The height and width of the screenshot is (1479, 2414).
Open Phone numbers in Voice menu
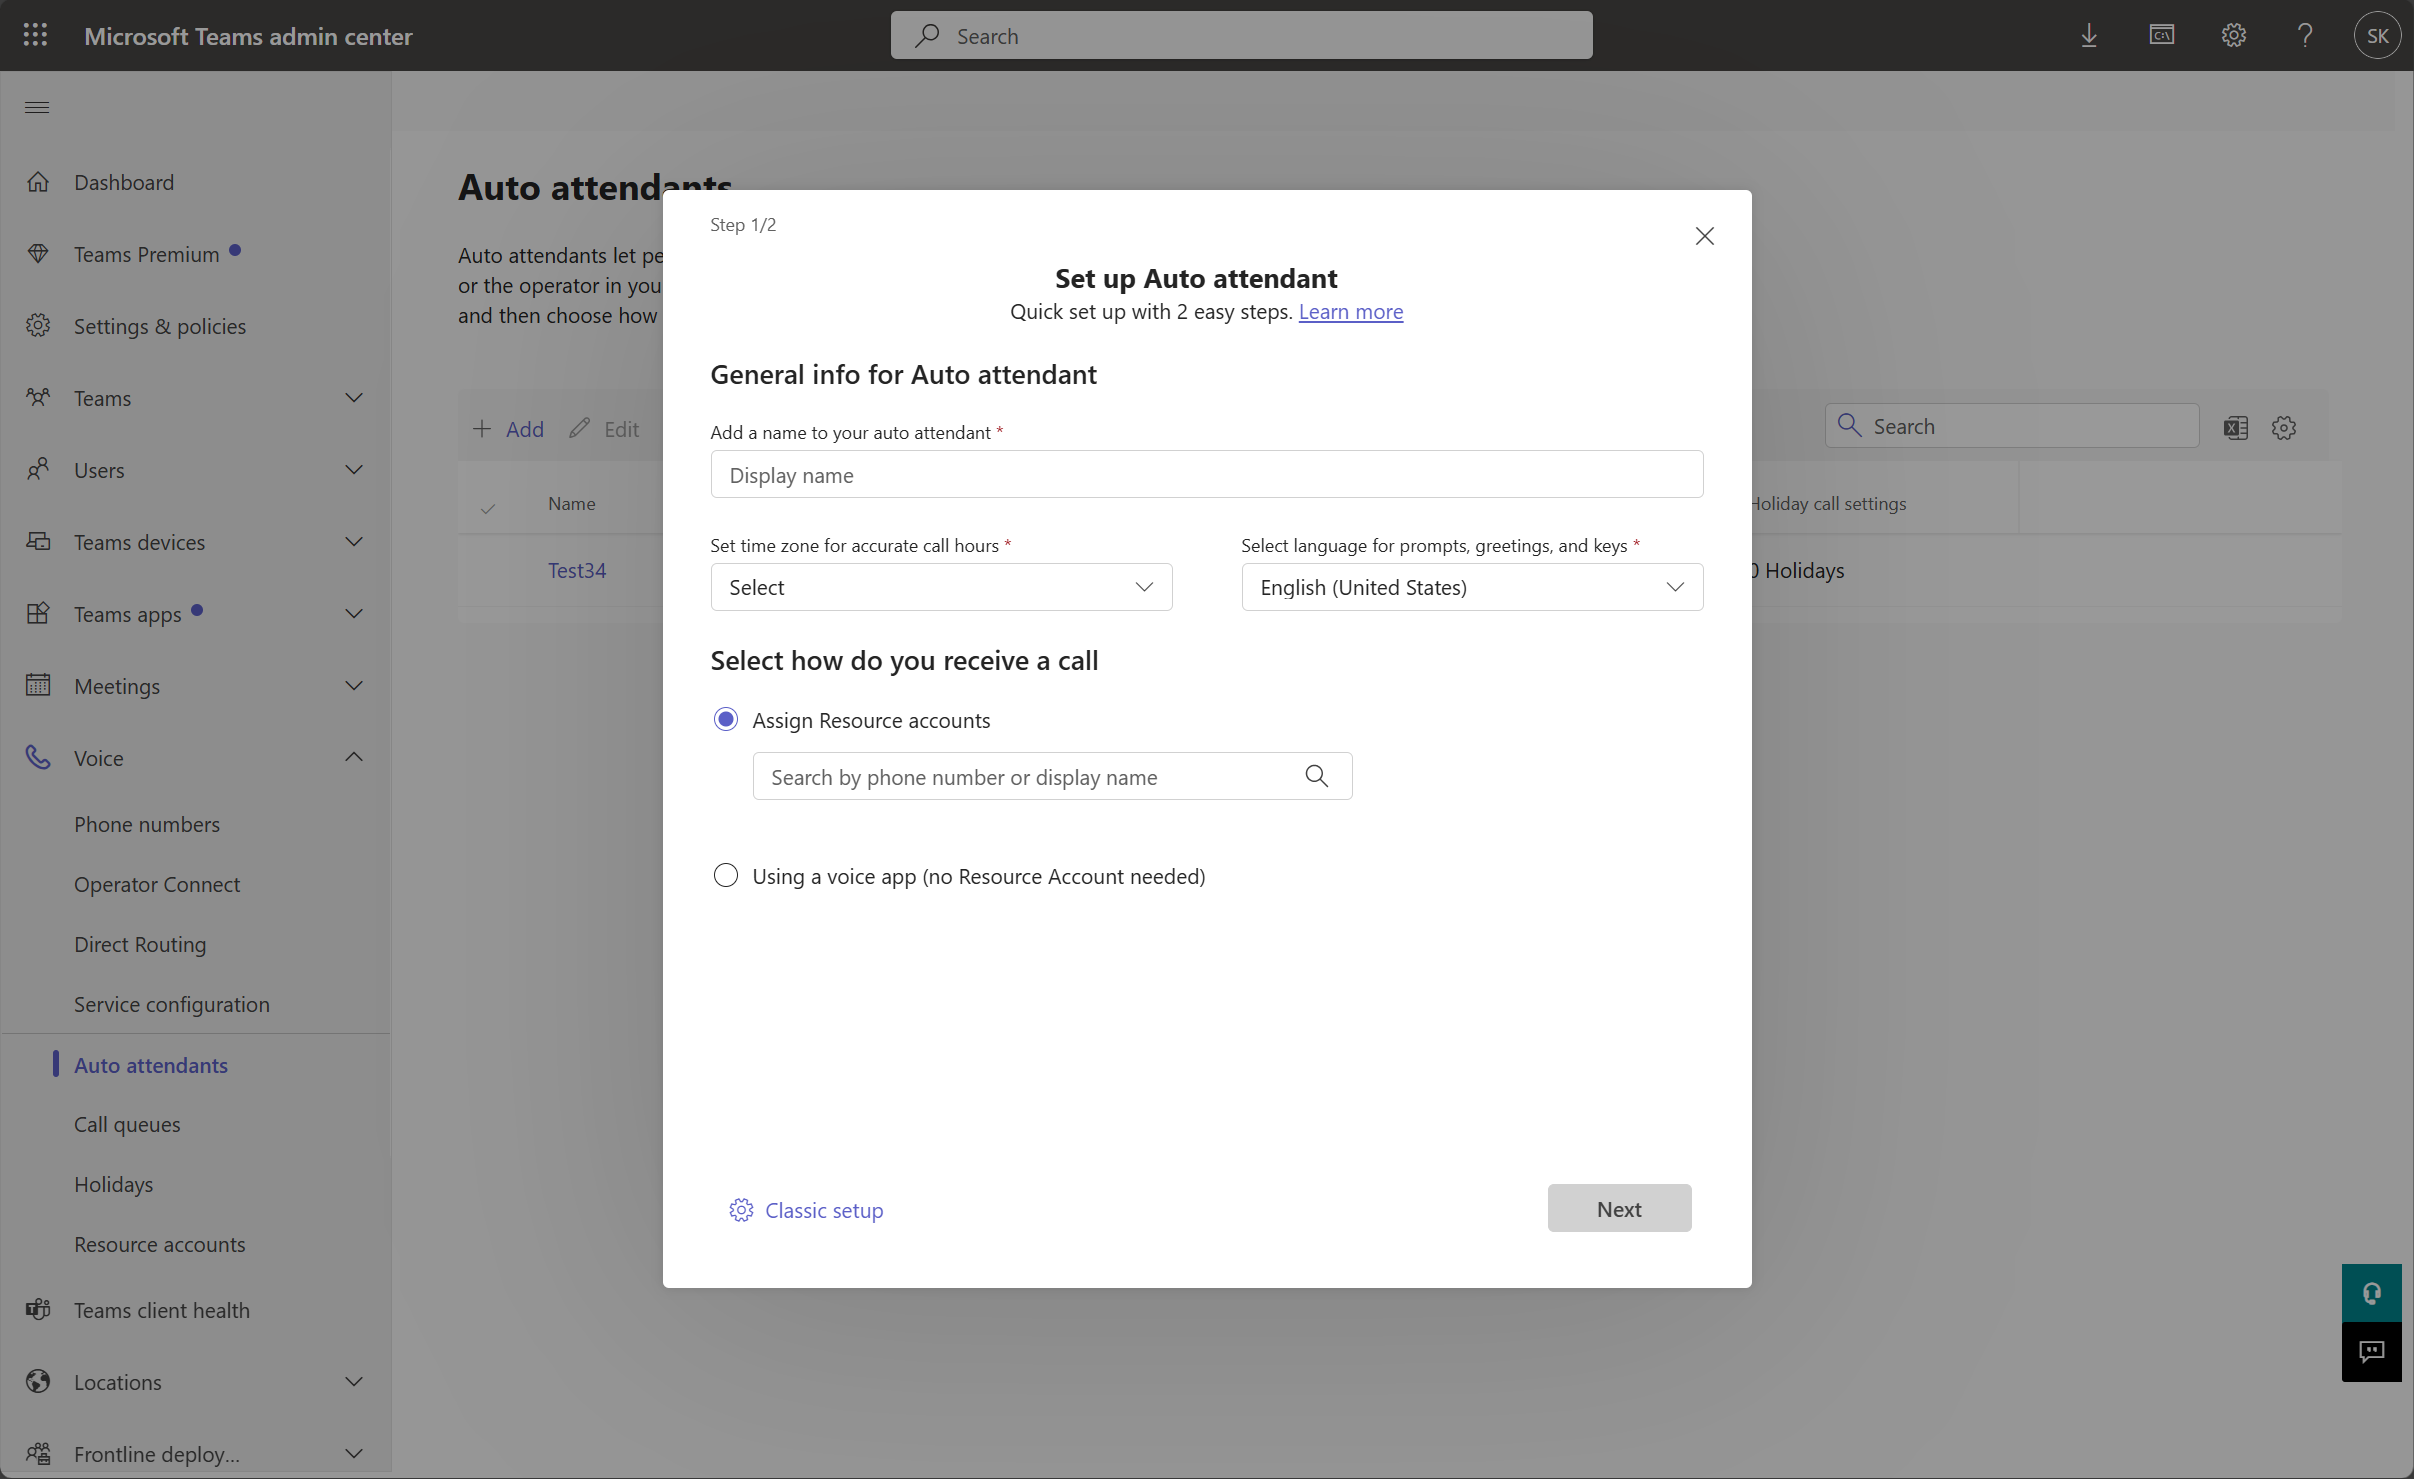coord(147,824)
